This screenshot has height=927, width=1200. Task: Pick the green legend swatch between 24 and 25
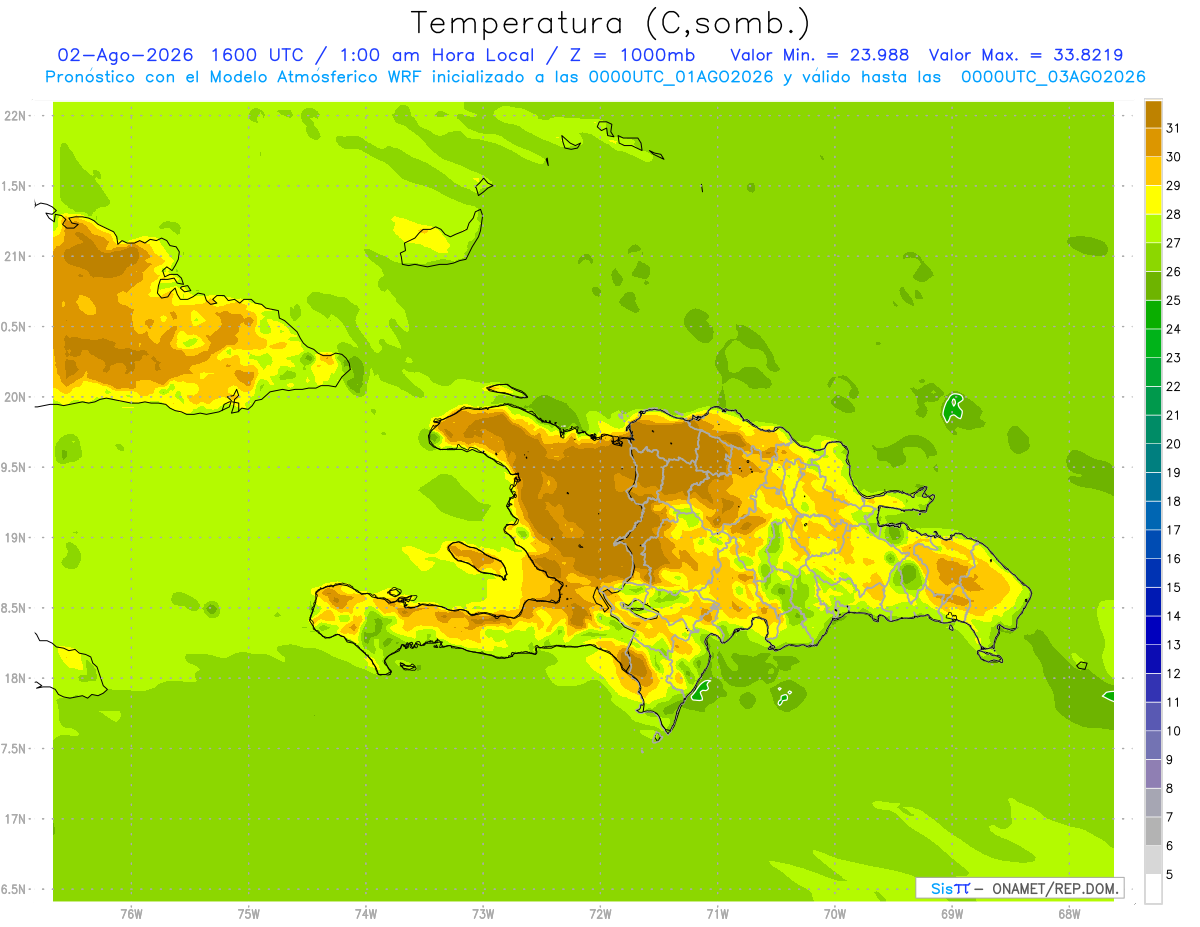pyautogui.click(x=1153, y=316)
